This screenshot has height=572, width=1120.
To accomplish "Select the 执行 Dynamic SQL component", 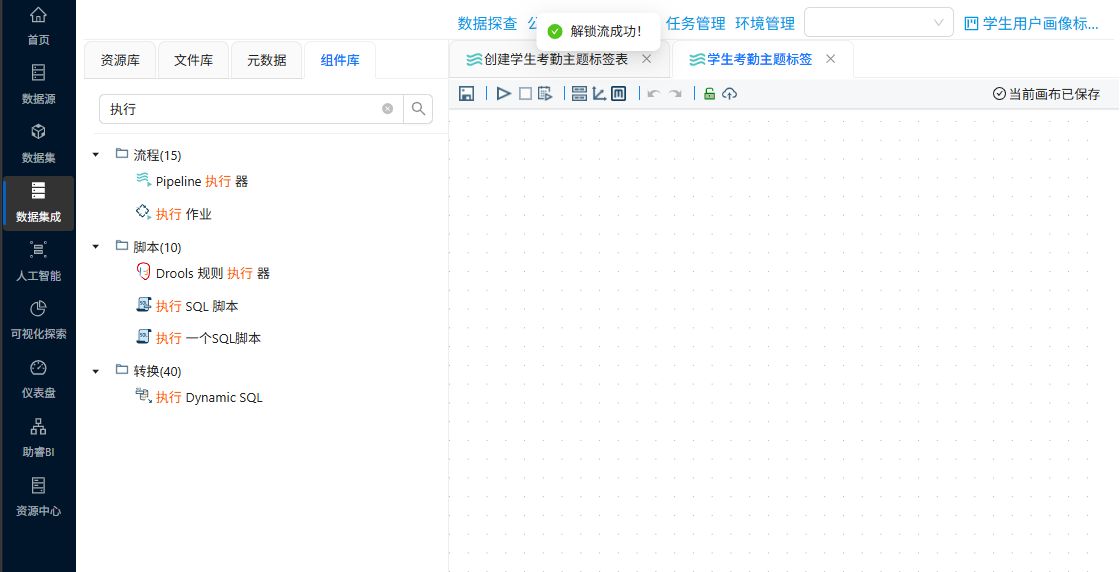I will (209, 397).
